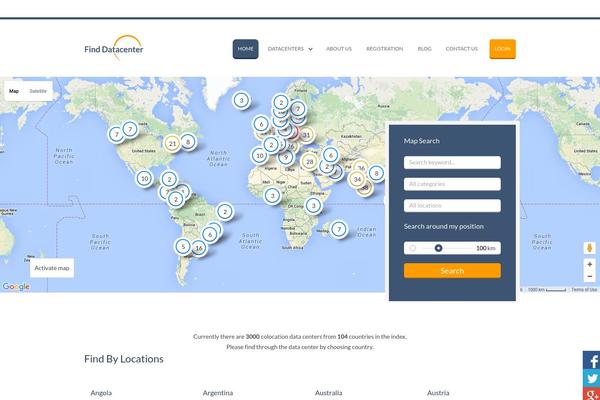600x400 pixels.
Task: Expand the DATACENTERS dropdown menu
Action: (290, 49)
